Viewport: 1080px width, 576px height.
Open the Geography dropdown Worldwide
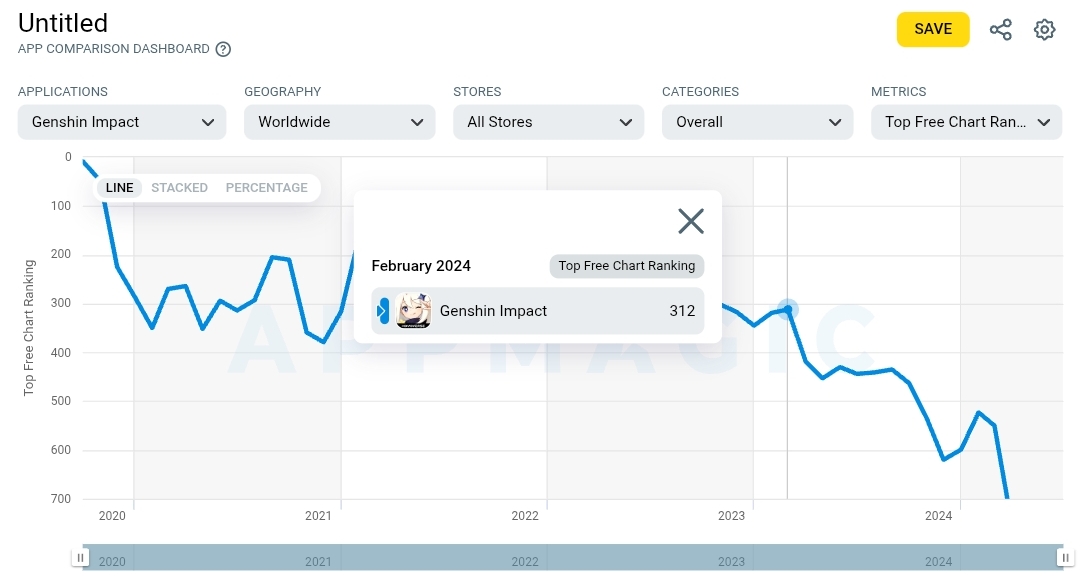tap(340, 122)
